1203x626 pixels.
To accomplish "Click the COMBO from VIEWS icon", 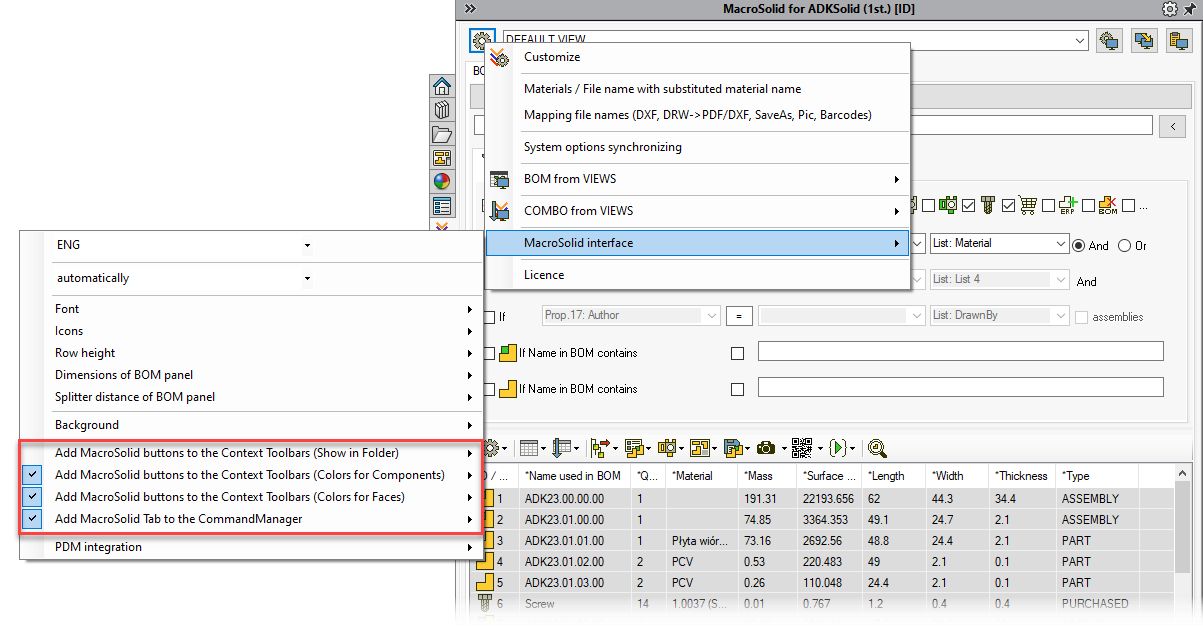I will tap(500, 211).
